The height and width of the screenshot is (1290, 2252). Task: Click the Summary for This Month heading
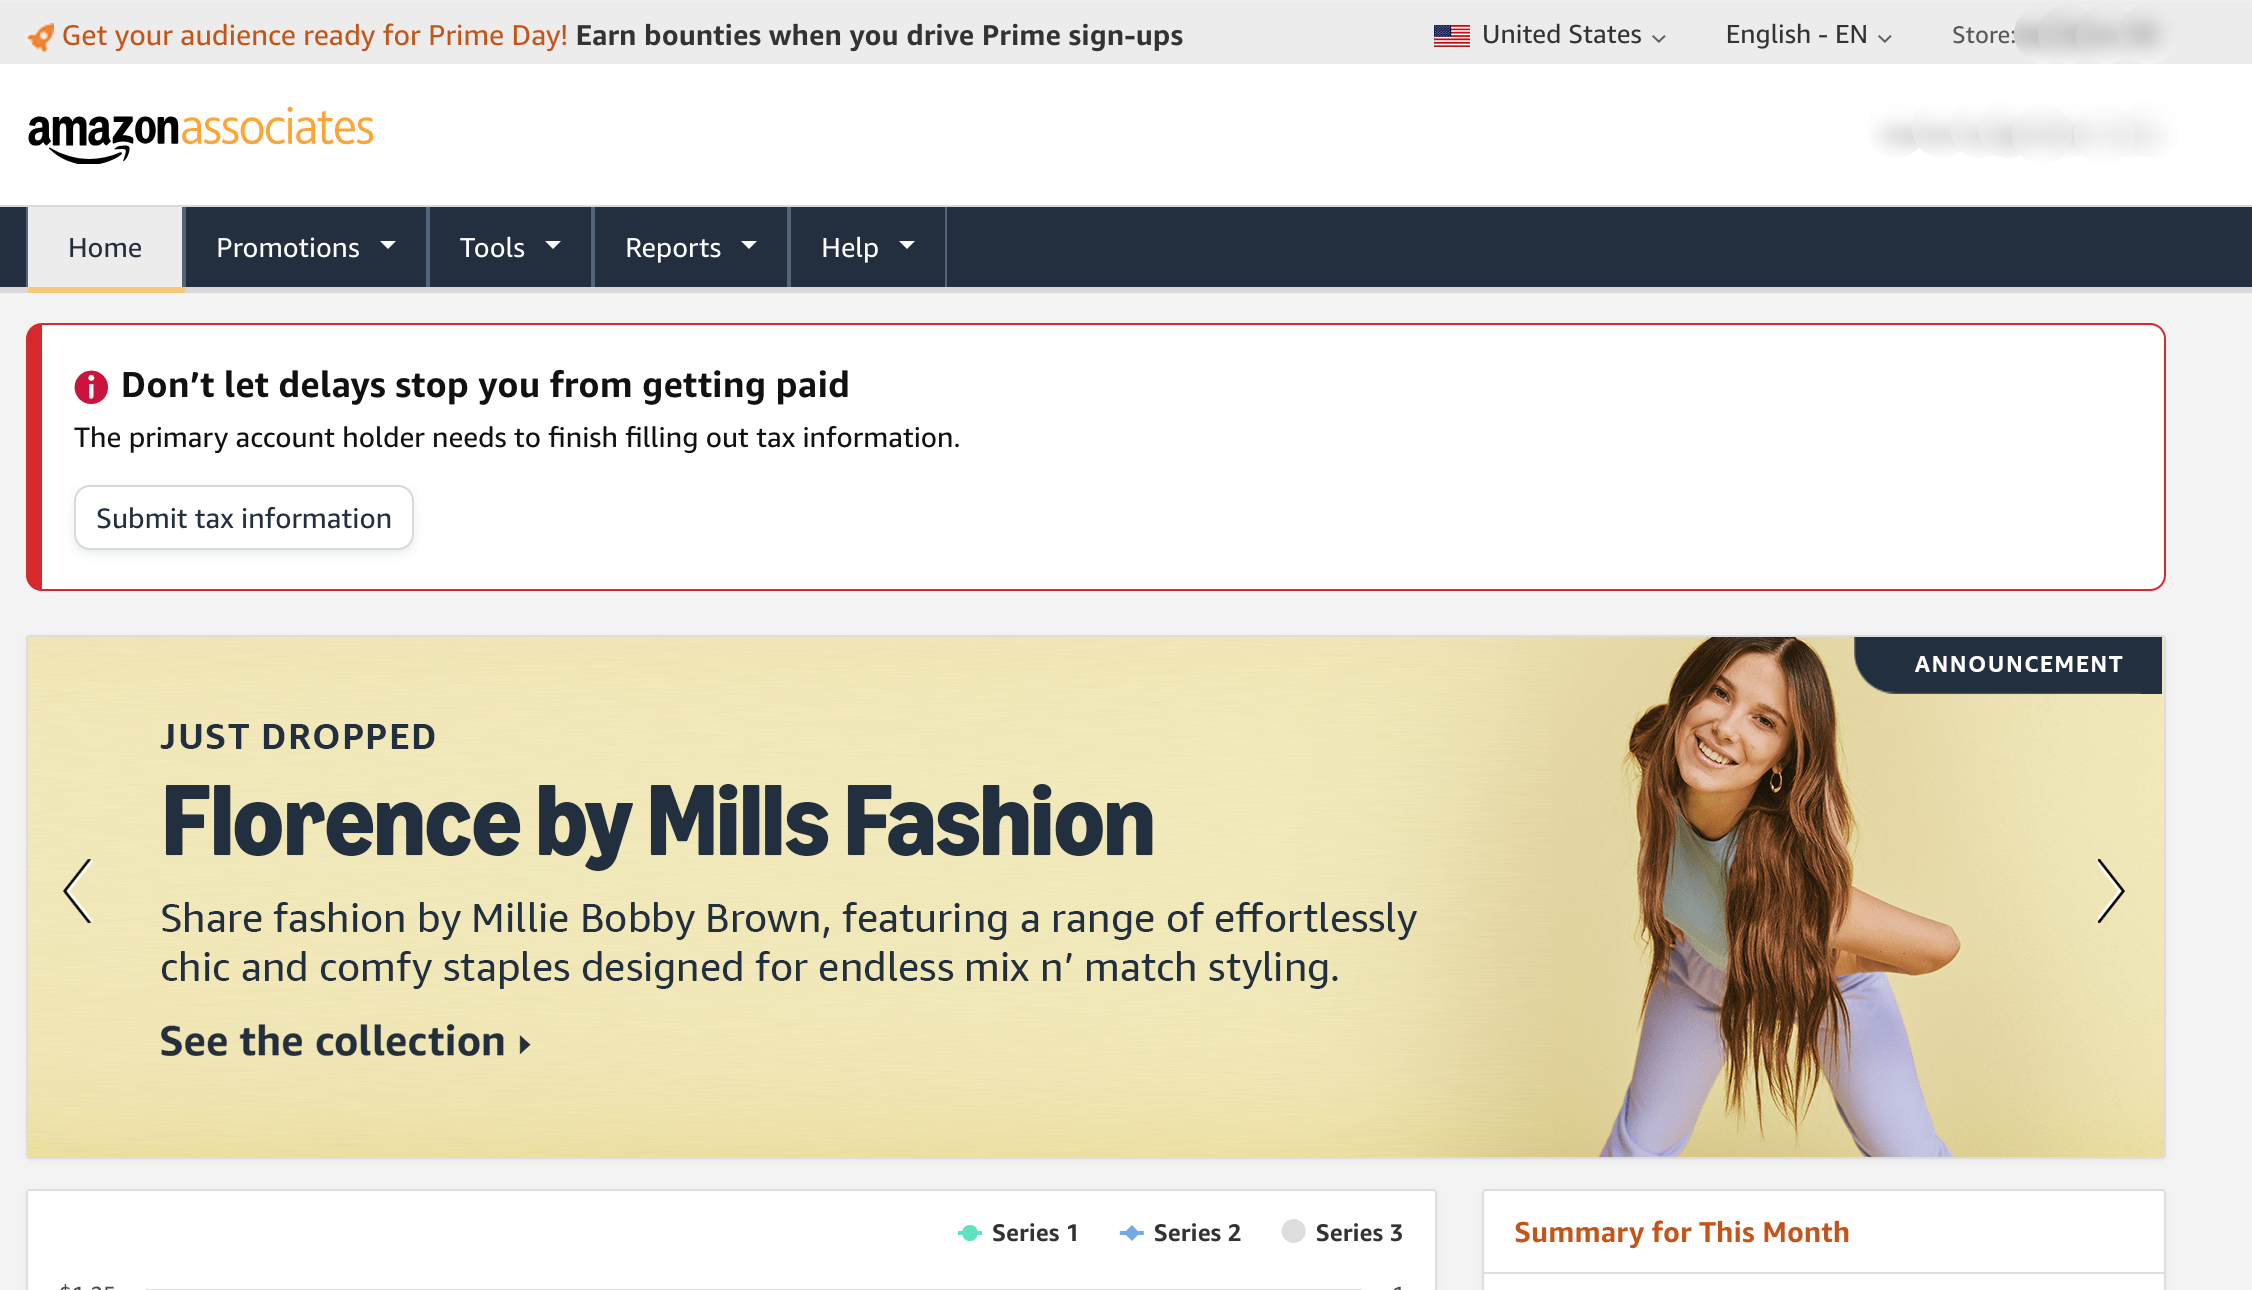pyautogui.click(x=1681, y=1232)
